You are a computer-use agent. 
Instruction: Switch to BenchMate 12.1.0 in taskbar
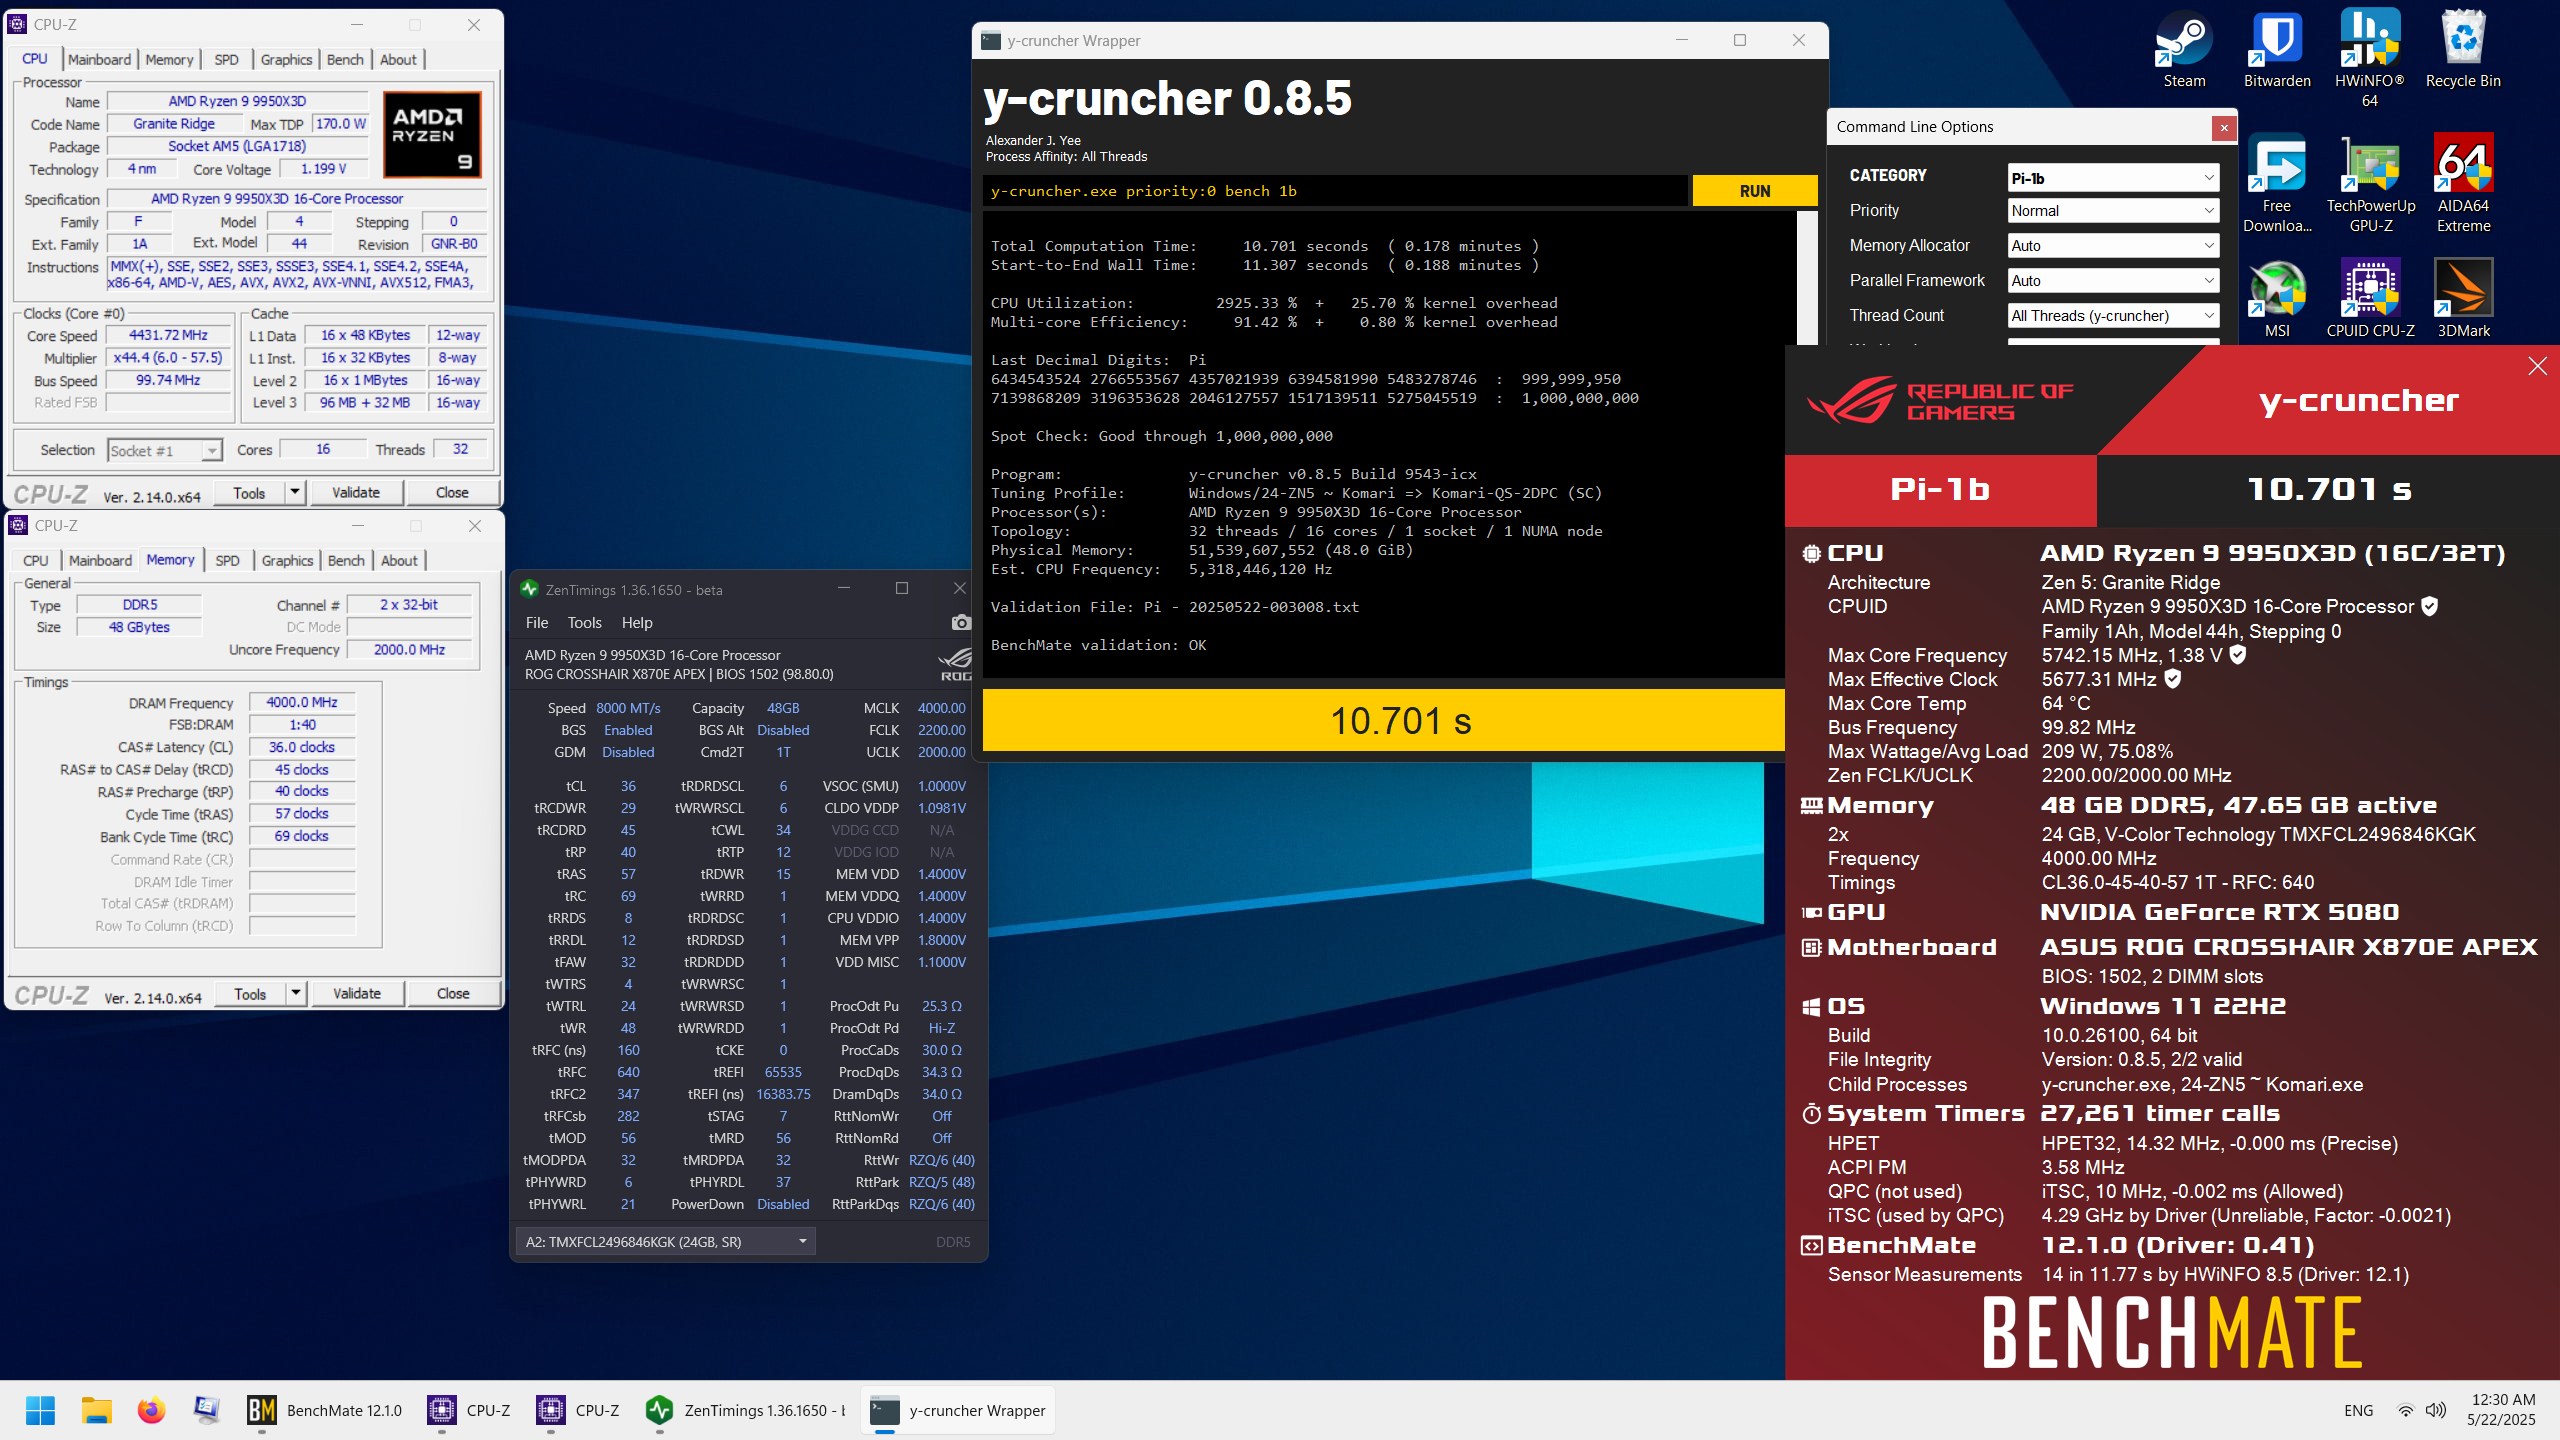coord(325,1410)
